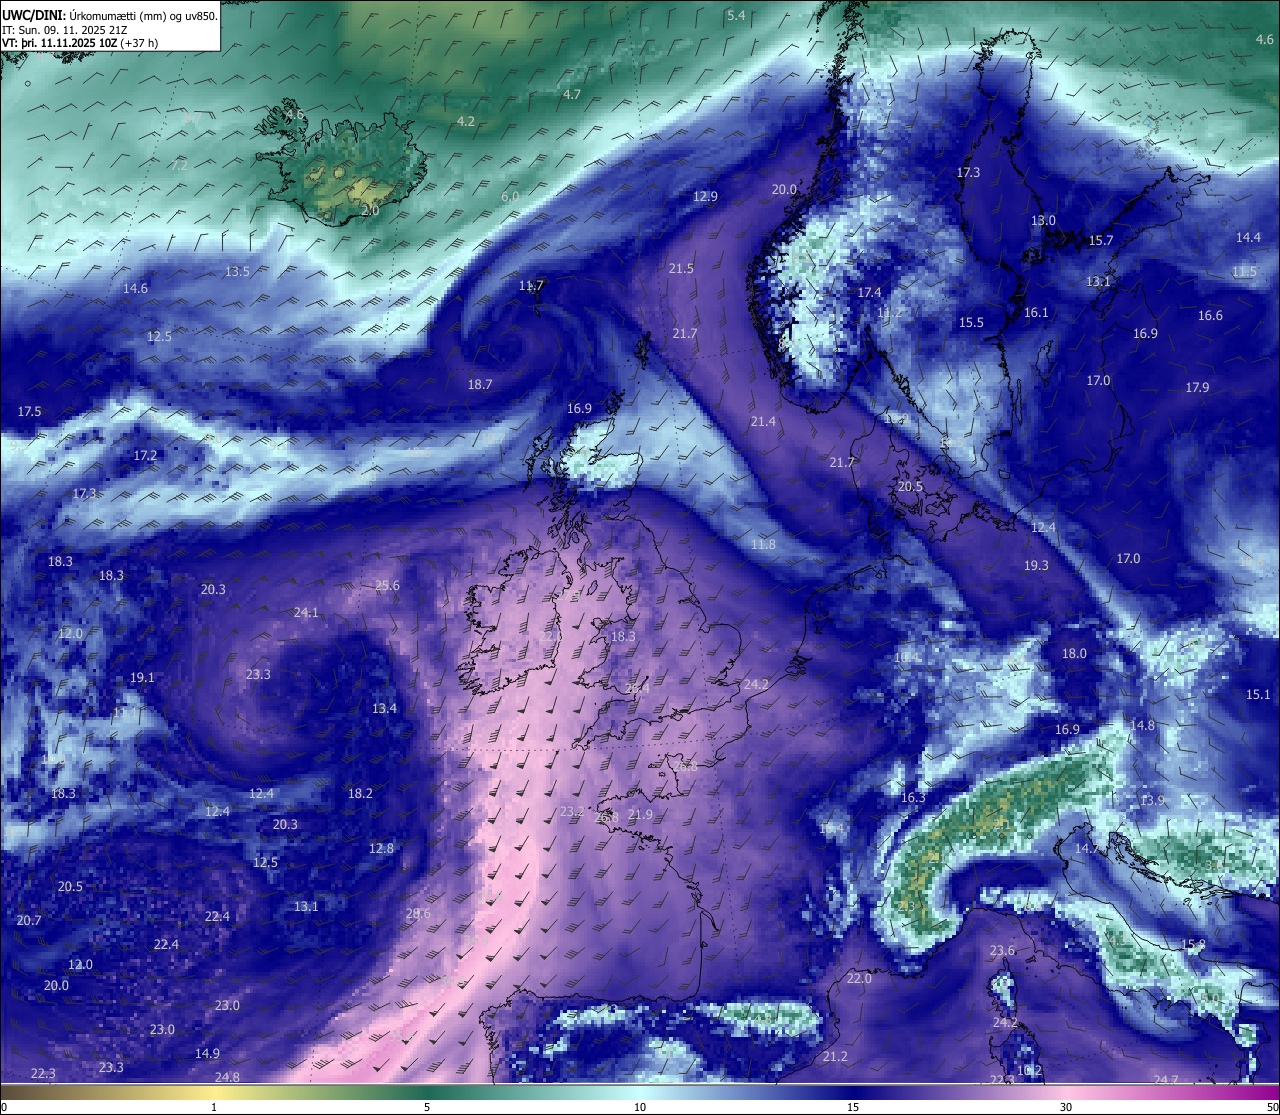Screen dimensions: 1280x1115
Task: Click the 17.2 value label
Action: coord(145,455)
